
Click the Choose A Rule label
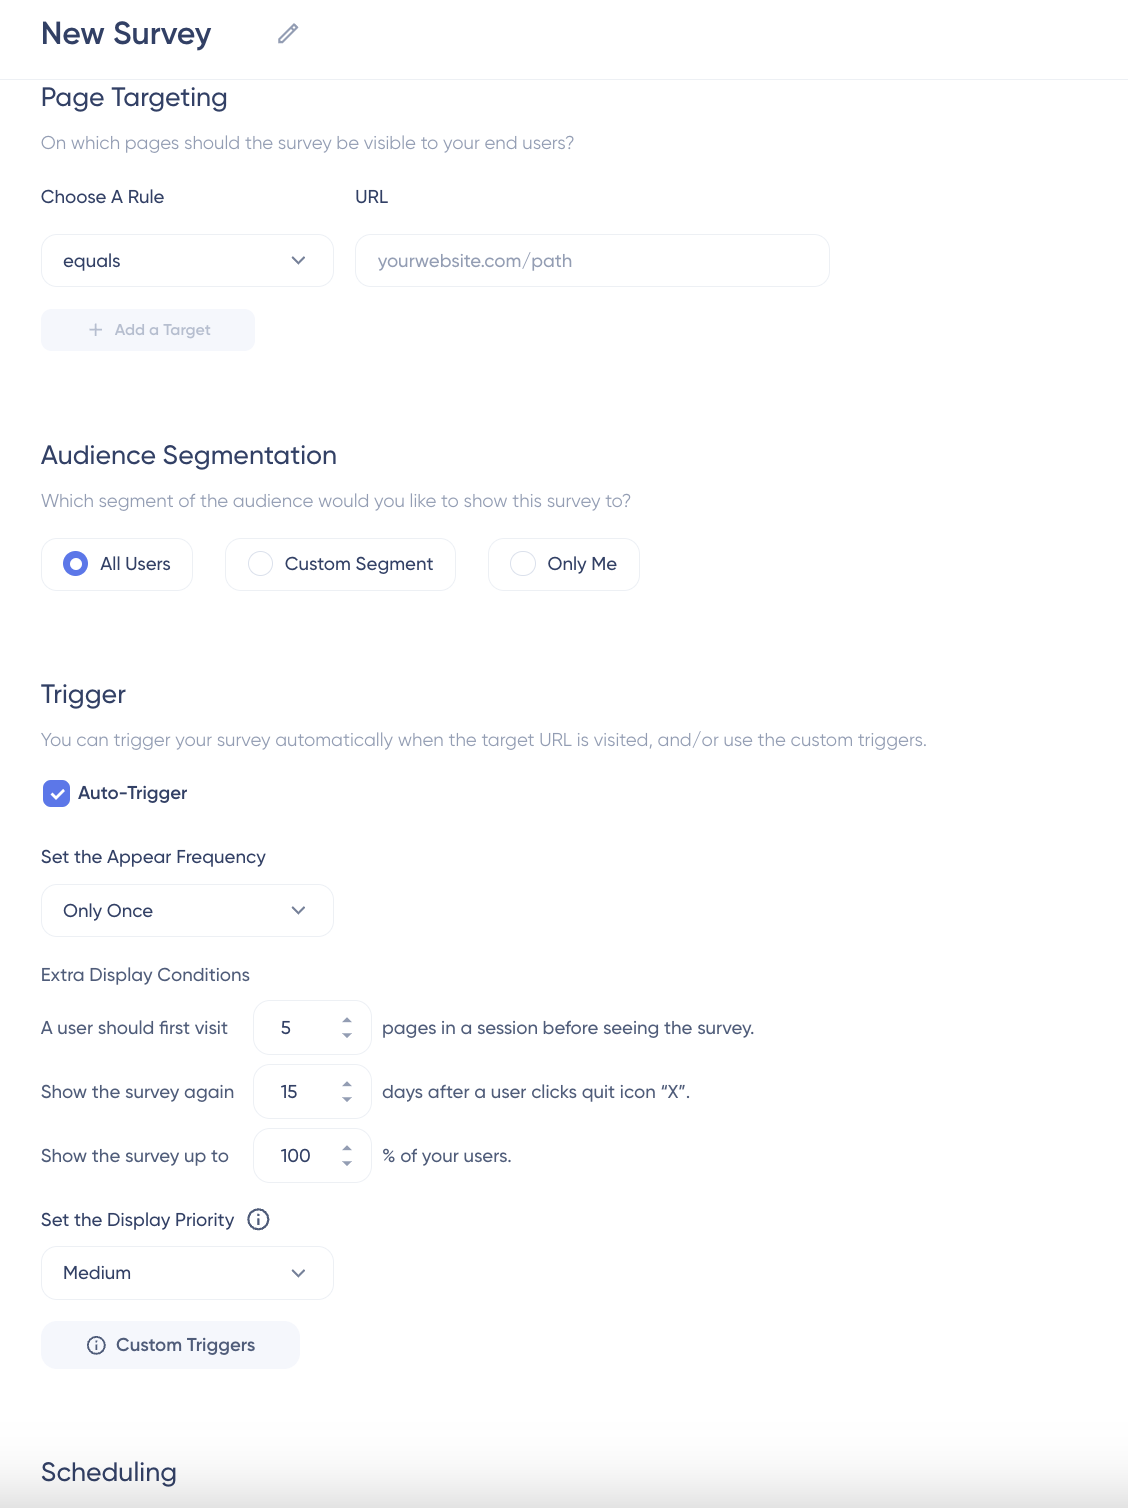click(x=102, y=197)
